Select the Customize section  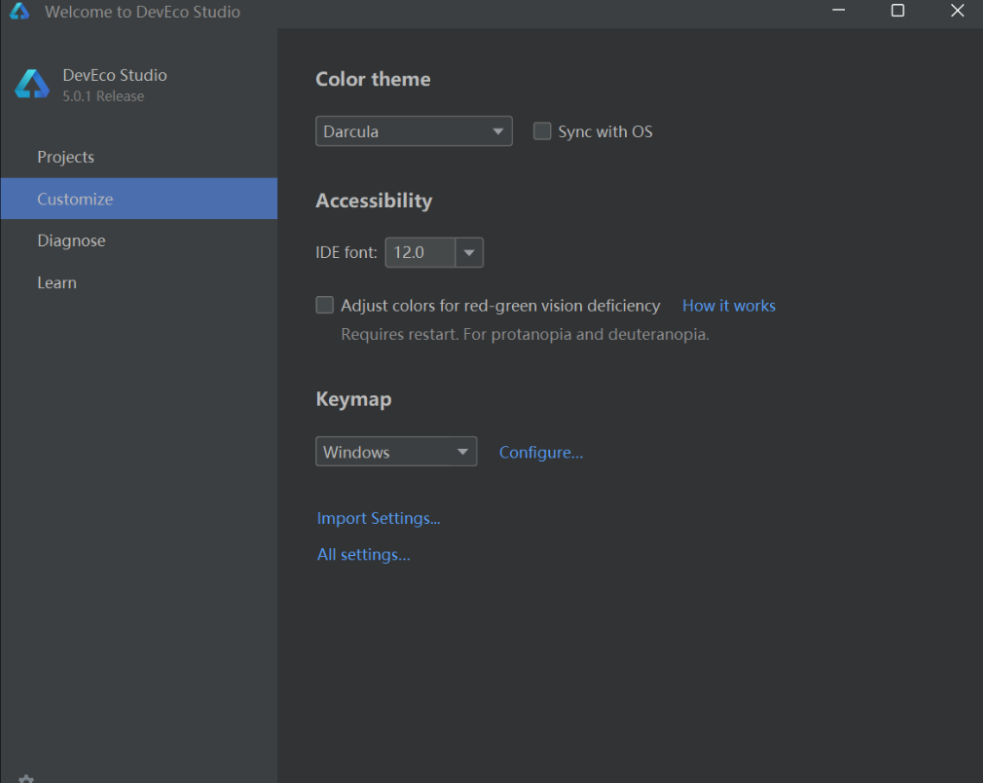coord(139,199)
